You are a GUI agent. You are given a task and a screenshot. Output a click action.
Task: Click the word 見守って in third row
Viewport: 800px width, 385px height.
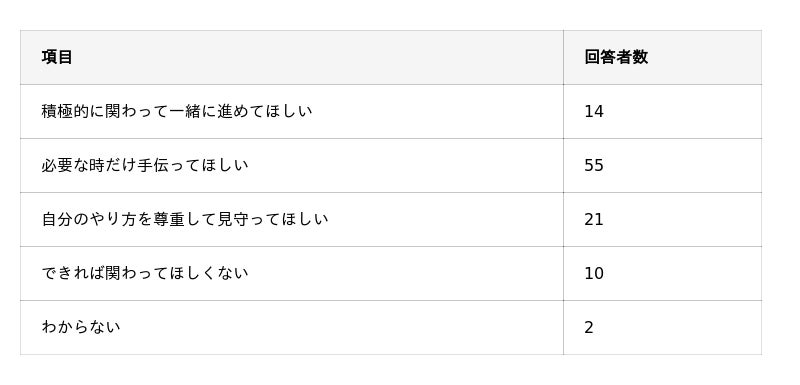(x=249, y=219)
